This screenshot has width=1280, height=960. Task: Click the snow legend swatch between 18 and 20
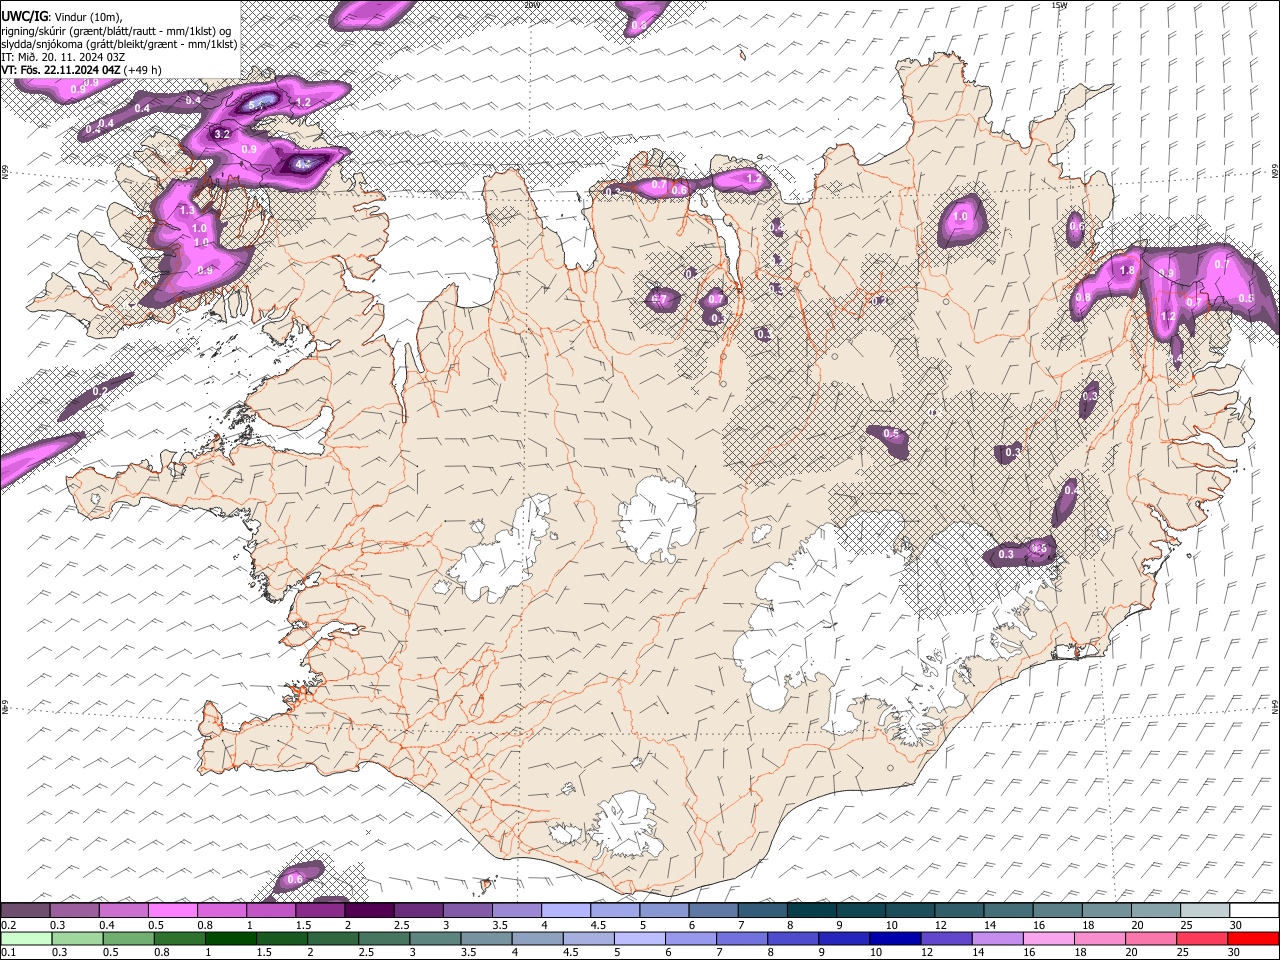(1105, 911)
